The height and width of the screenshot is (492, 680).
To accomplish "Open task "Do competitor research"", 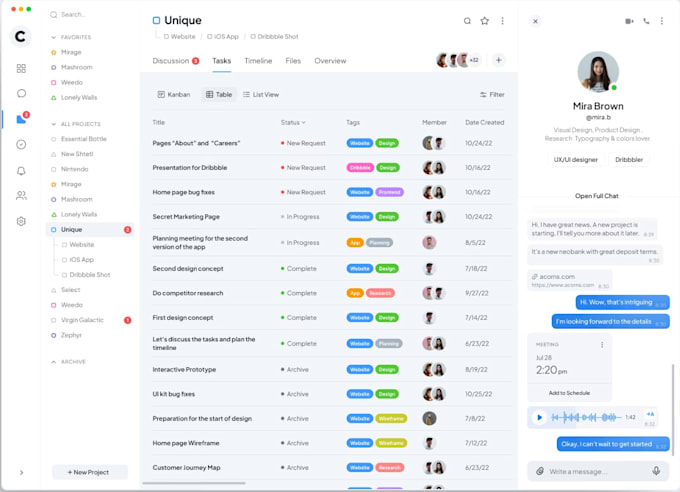I will (188, 293).
